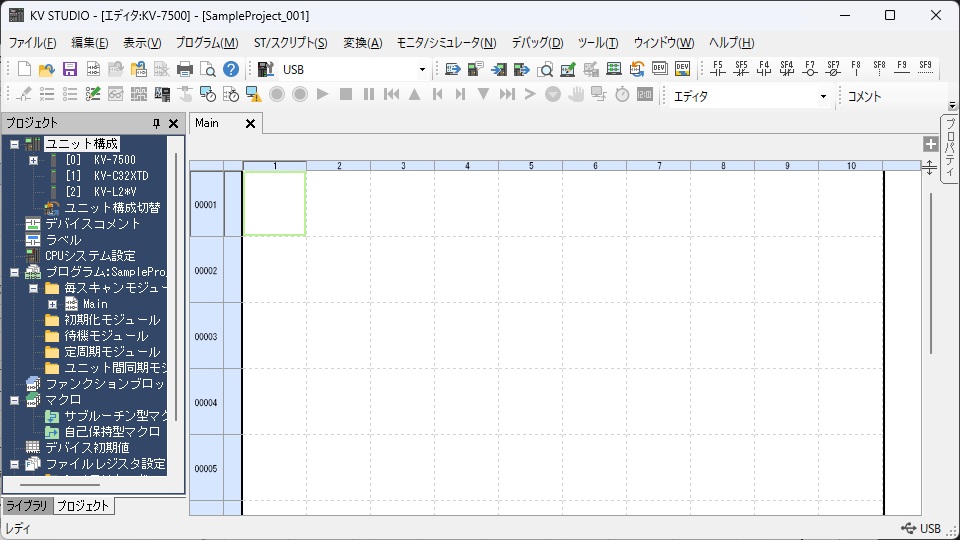Open the USB connection dropdown

tap(421, 70)
